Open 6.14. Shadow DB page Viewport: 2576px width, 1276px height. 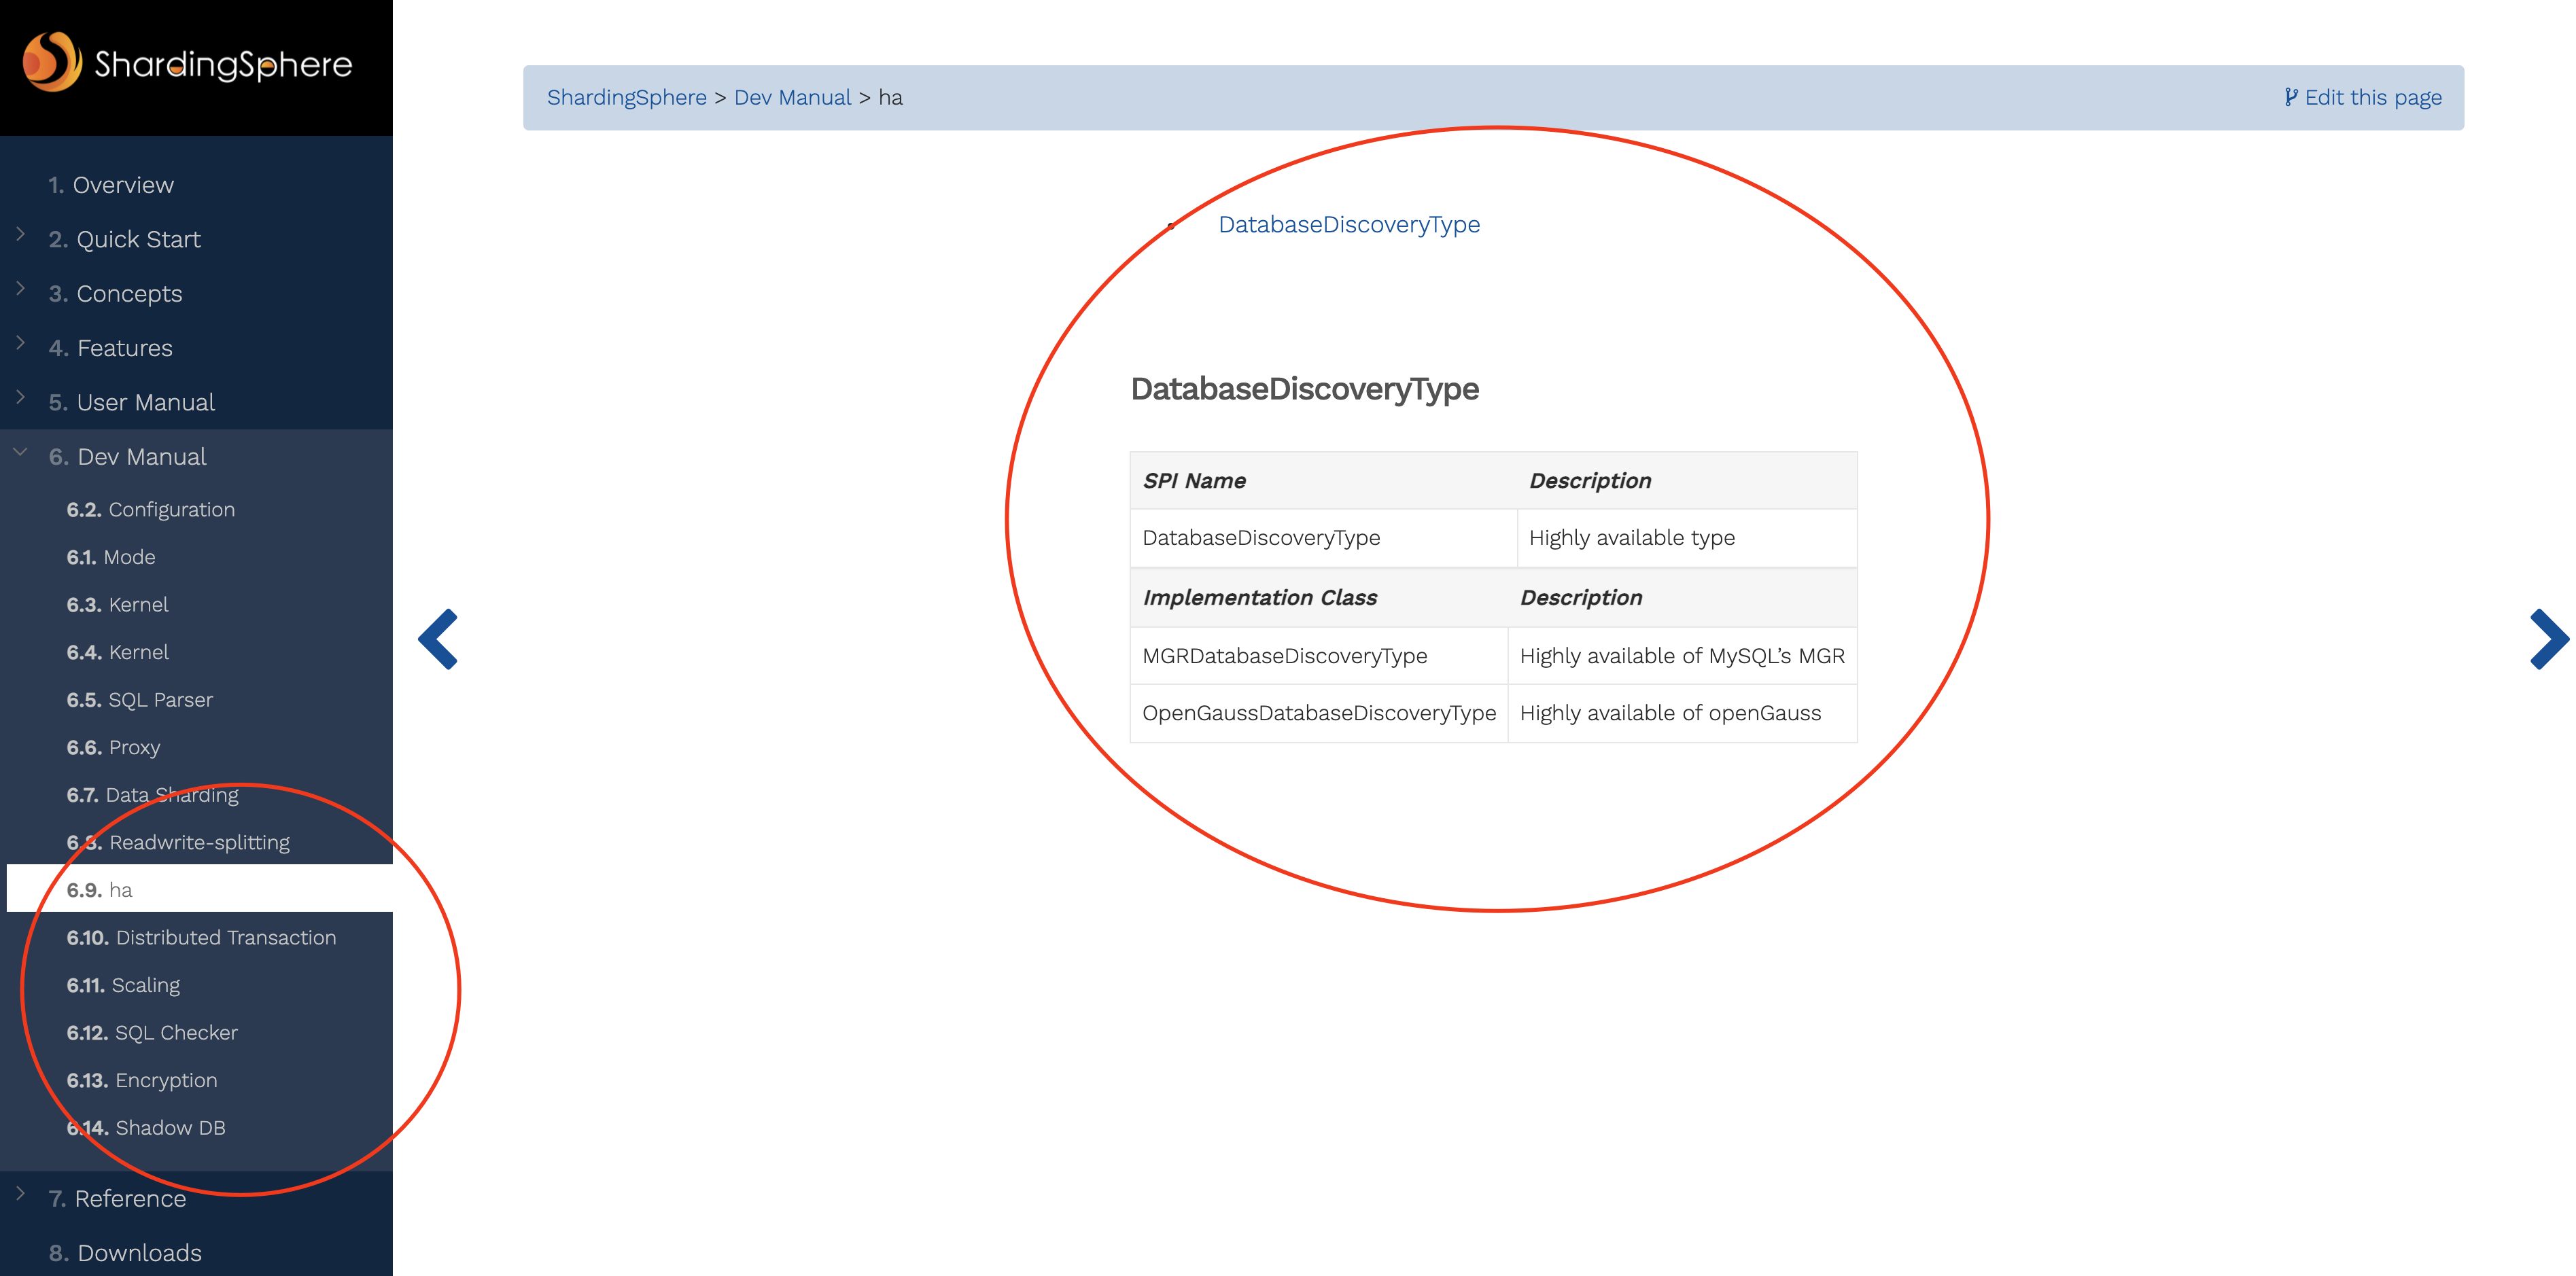(x=146, y=1128)
